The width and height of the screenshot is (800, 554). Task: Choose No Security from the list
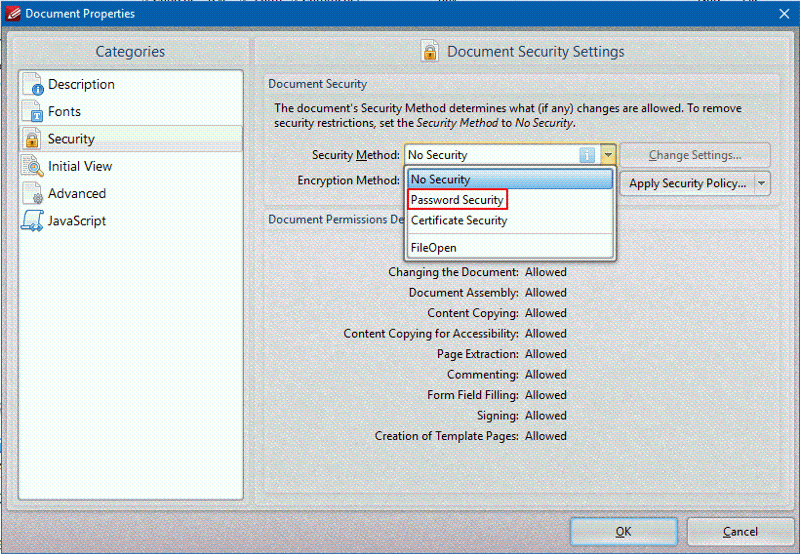point(510,180)
